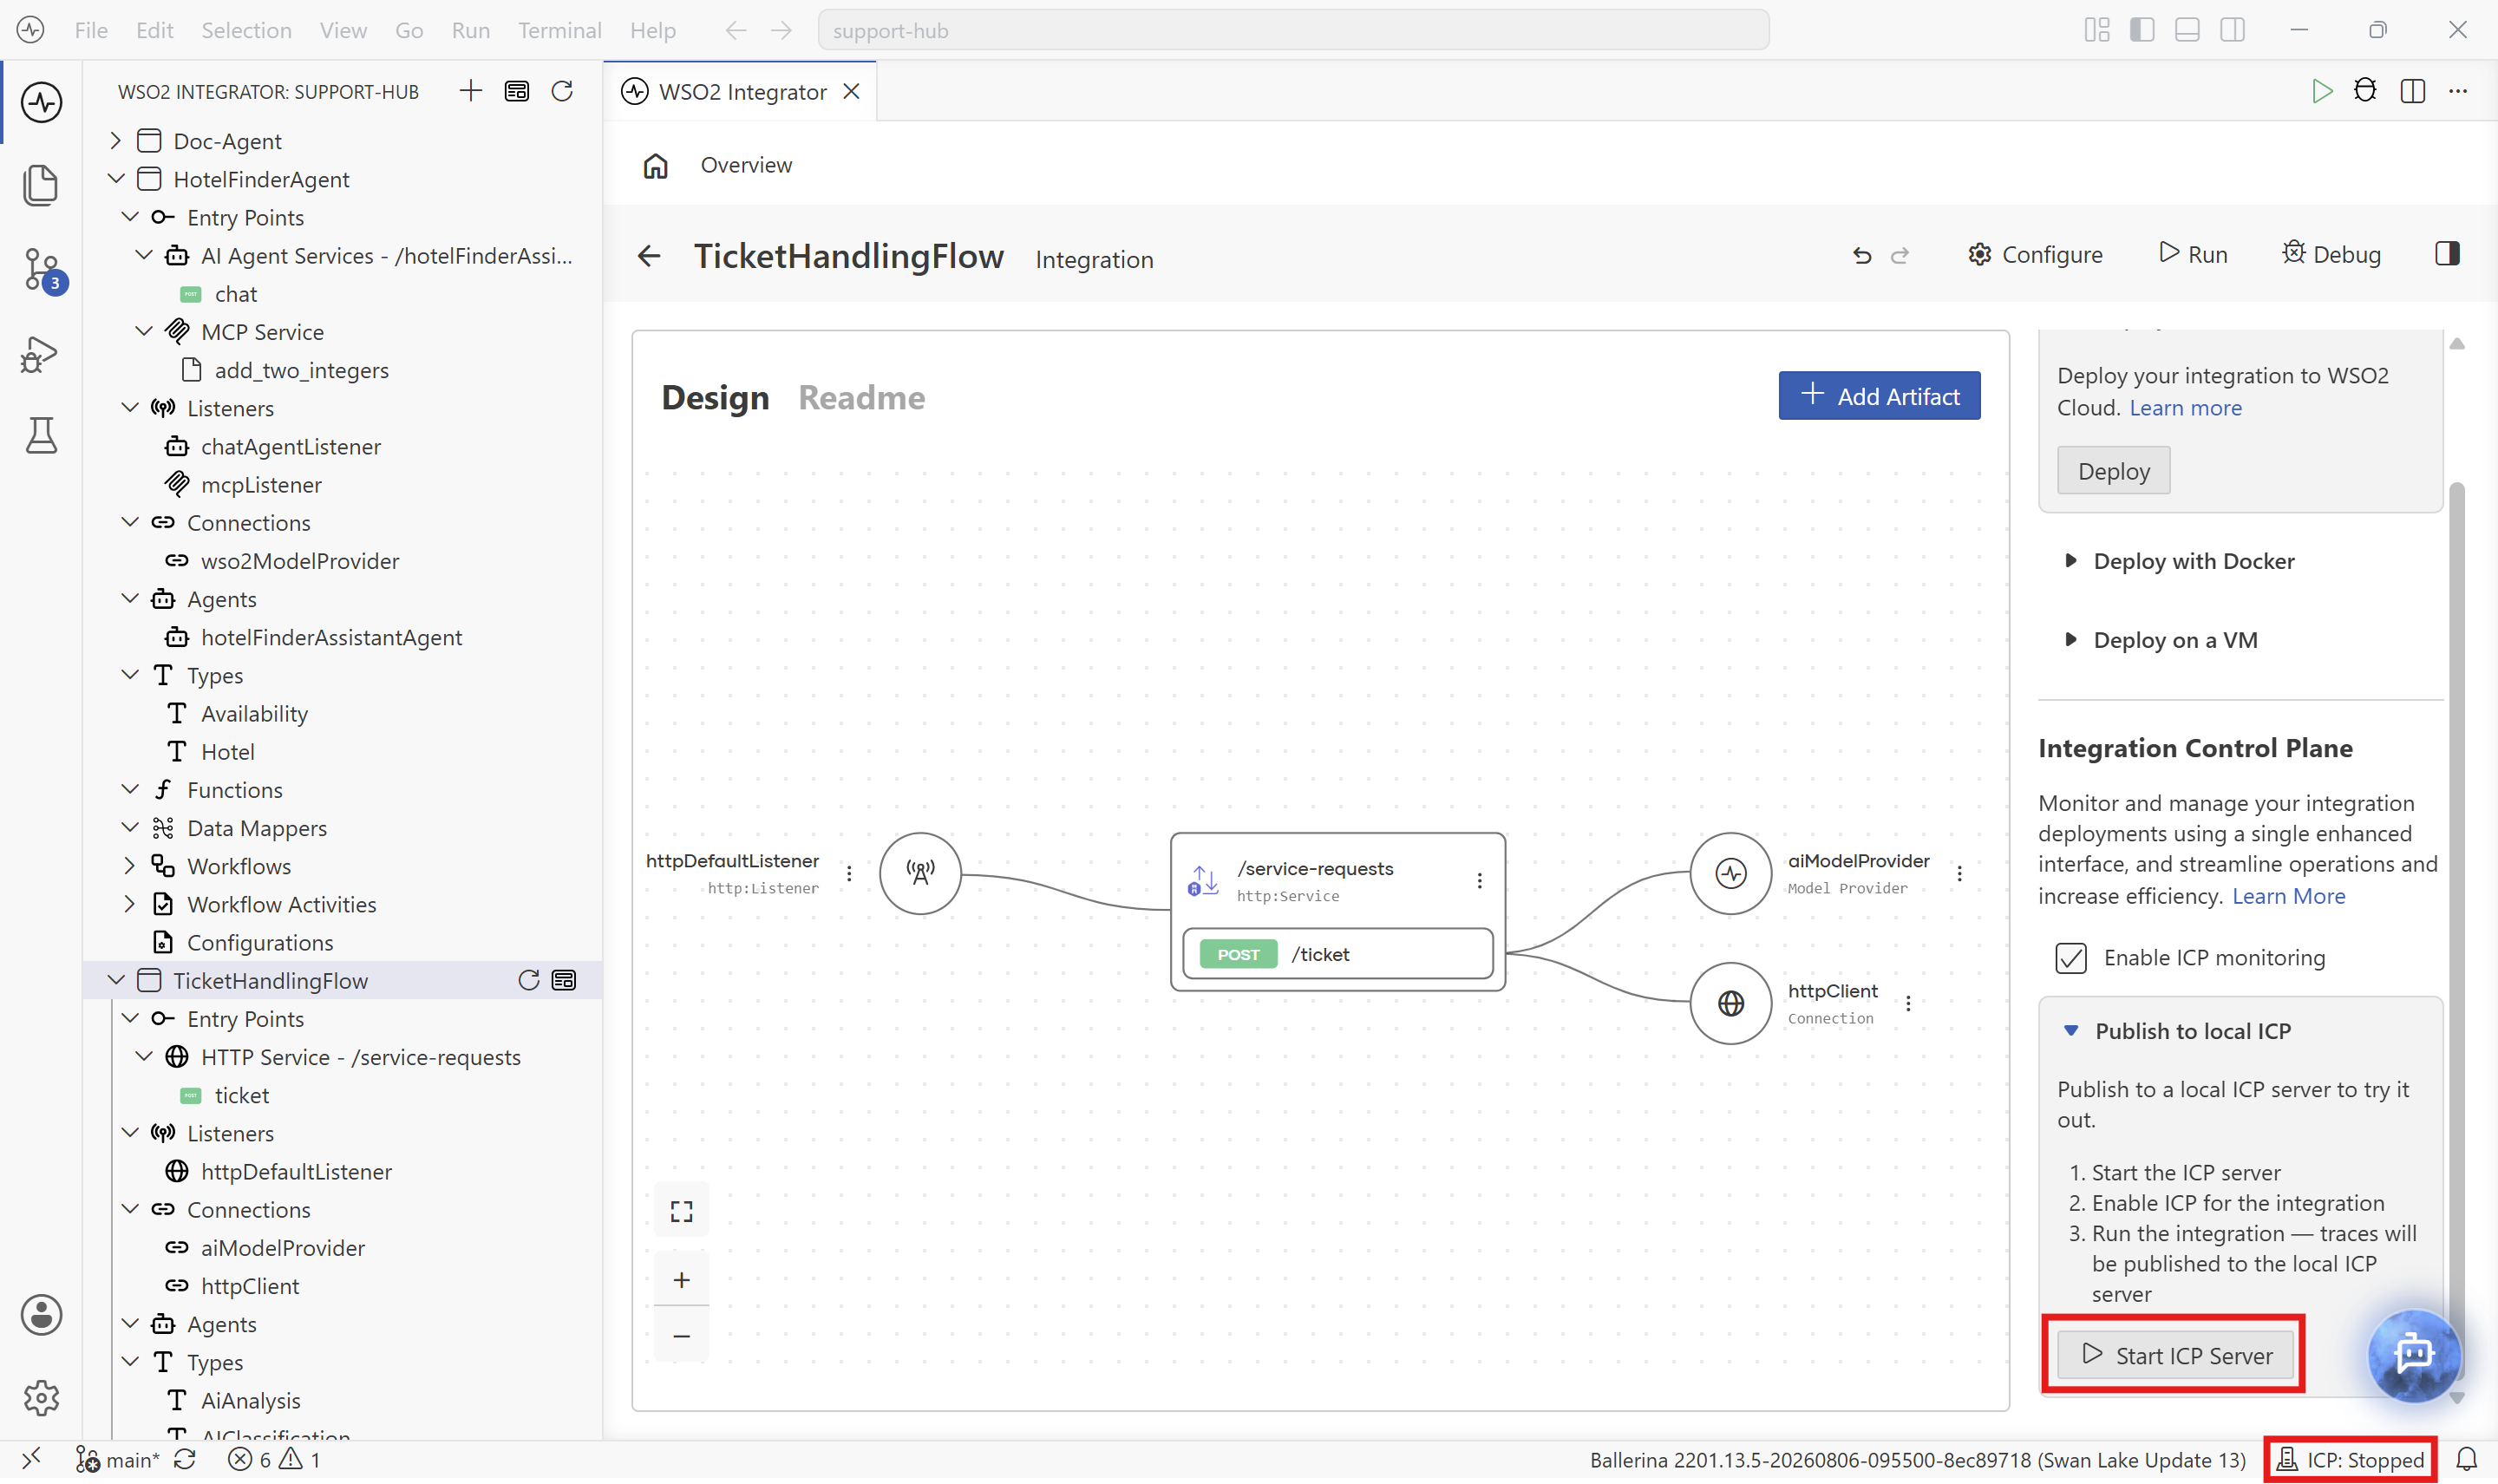Open the Selection menu
Viewport: 2498px width, 1484px height.
246,30
